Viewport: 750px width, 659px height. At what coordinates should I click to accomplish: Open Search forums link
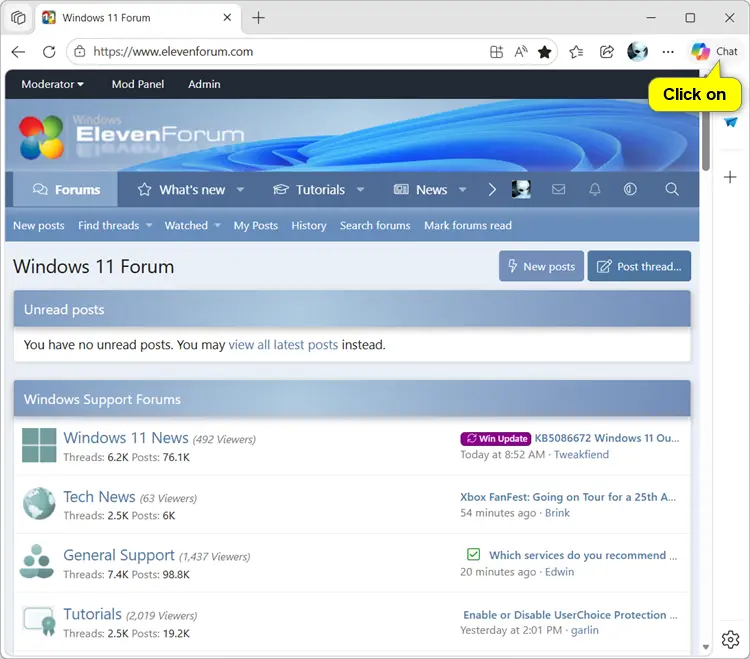click(x=375, y=226)
